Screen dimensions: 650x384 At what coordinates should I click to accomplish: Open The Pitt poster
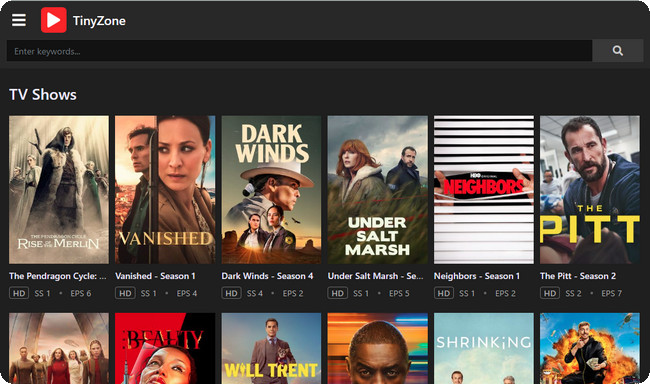click(x=590, y=190)
